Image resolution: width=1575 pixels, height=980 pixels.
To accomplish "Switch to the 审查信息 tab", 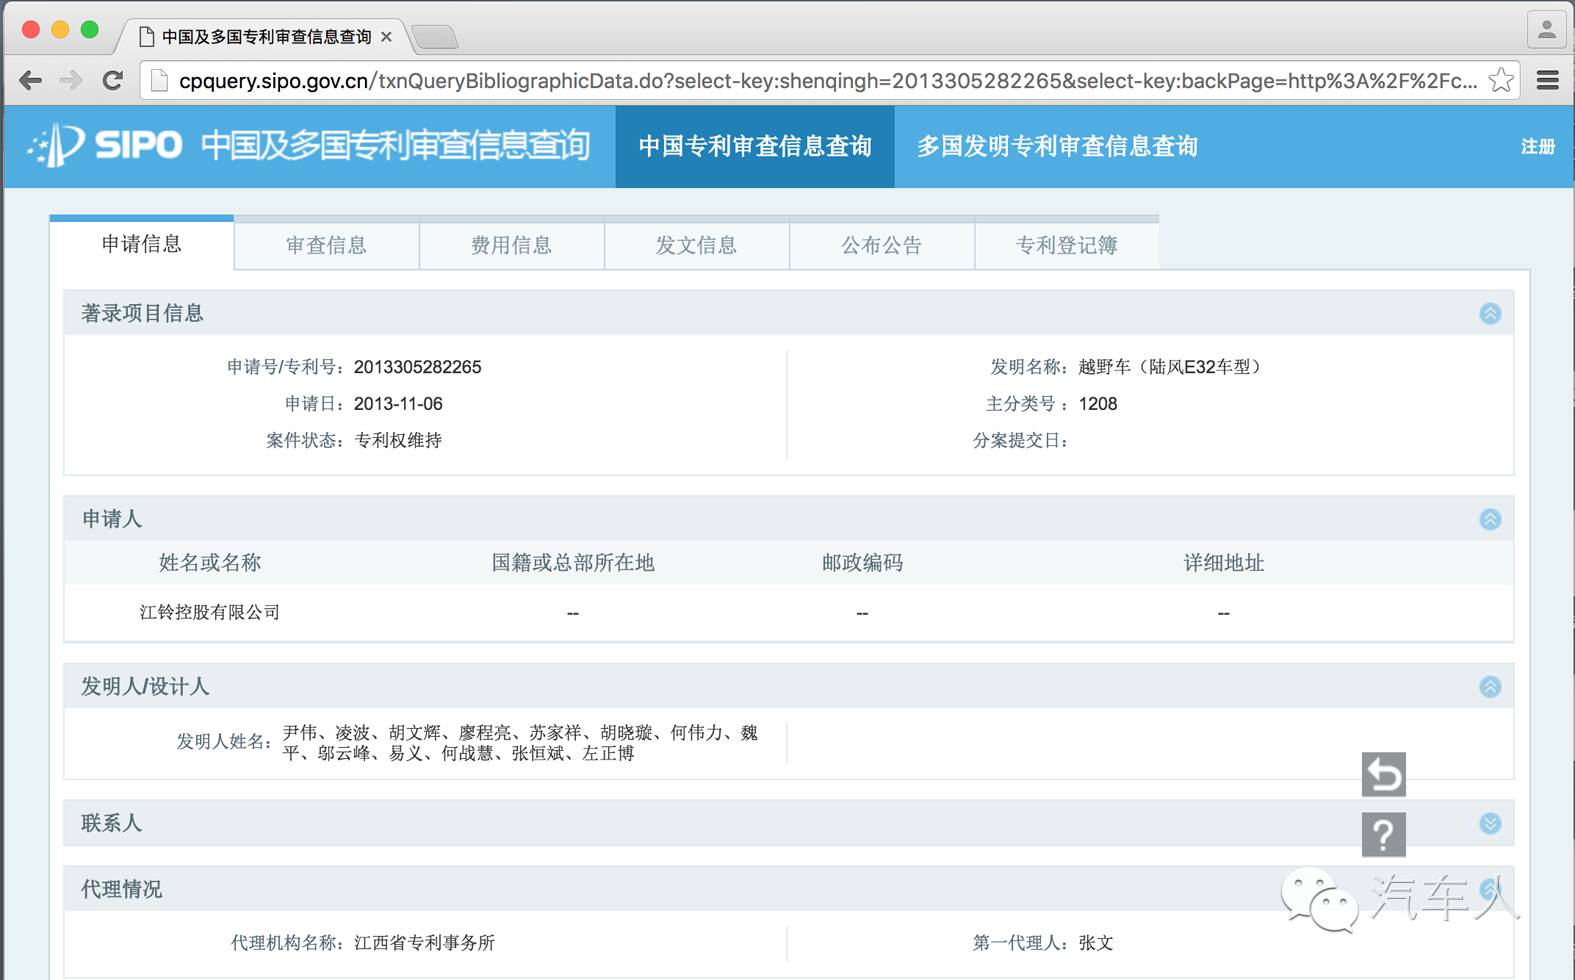I will tap(326, 245).
